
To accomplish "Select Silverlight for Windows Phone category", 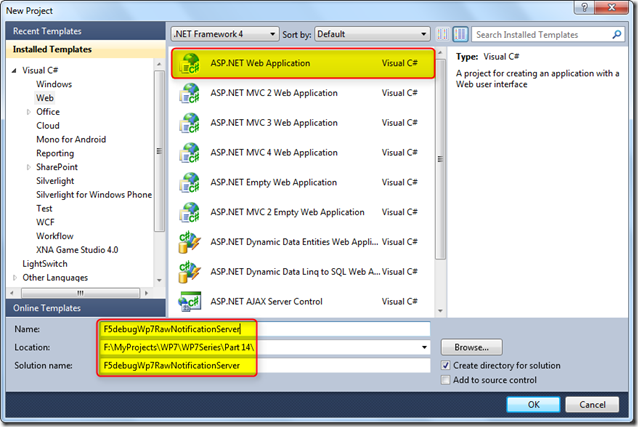I will pos(94,195).
